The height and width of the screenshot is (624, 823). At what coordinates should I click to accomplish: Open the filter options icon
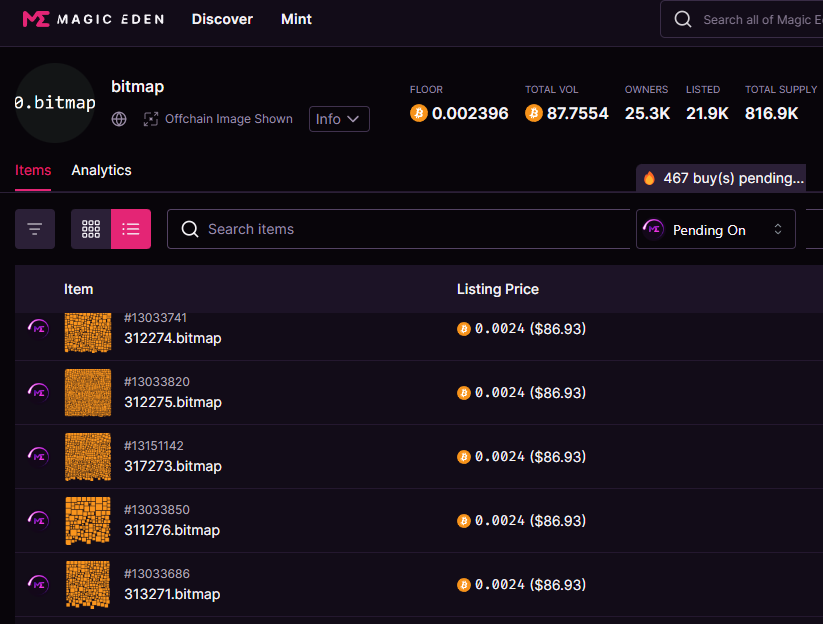tap(35, 229)
